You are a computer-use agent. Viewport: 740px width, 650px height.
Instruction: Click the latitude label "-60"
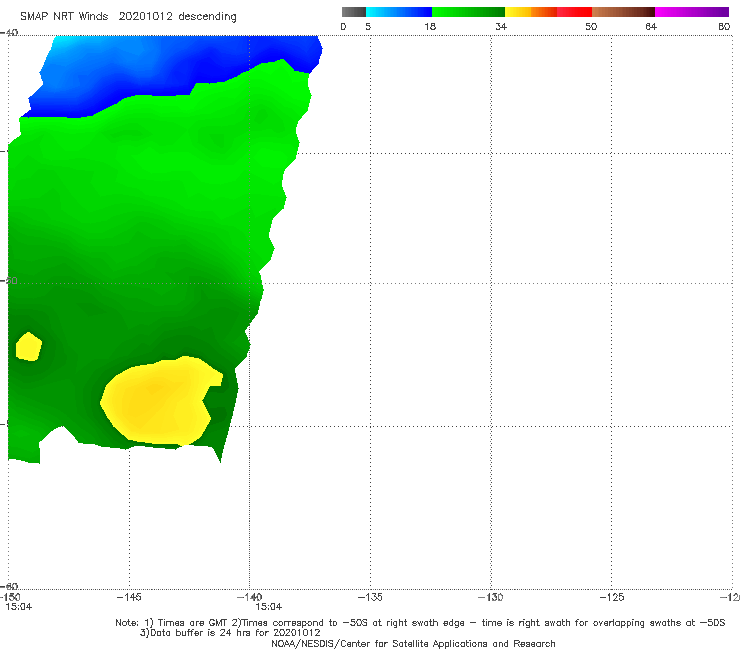point(9,586)
